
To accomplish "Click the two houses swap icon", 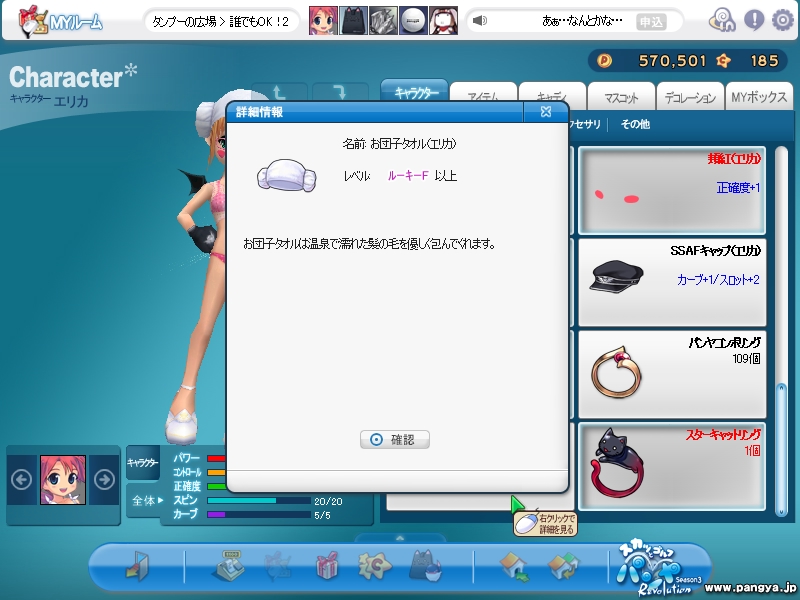I will [x=563, y=566].
